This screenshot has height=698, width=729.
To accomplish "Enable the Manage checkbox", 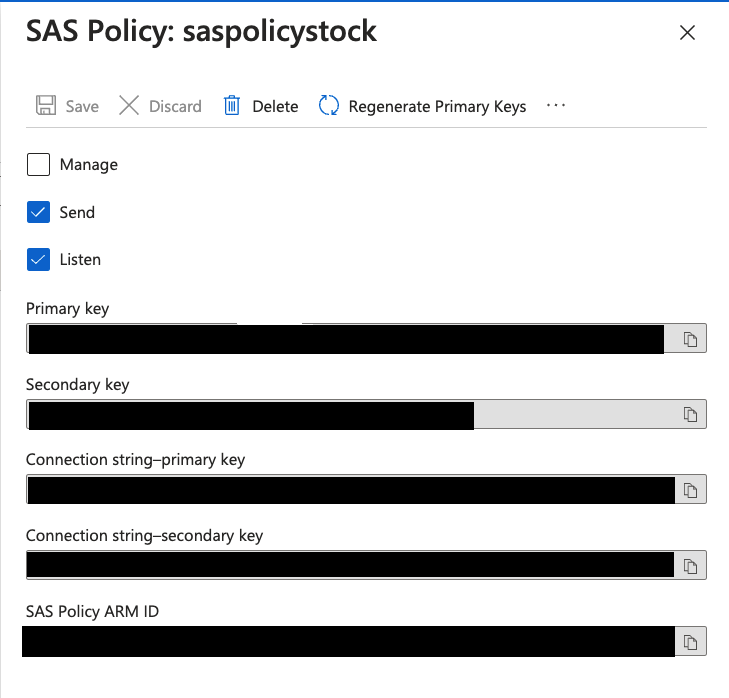I will pos(38,165).
